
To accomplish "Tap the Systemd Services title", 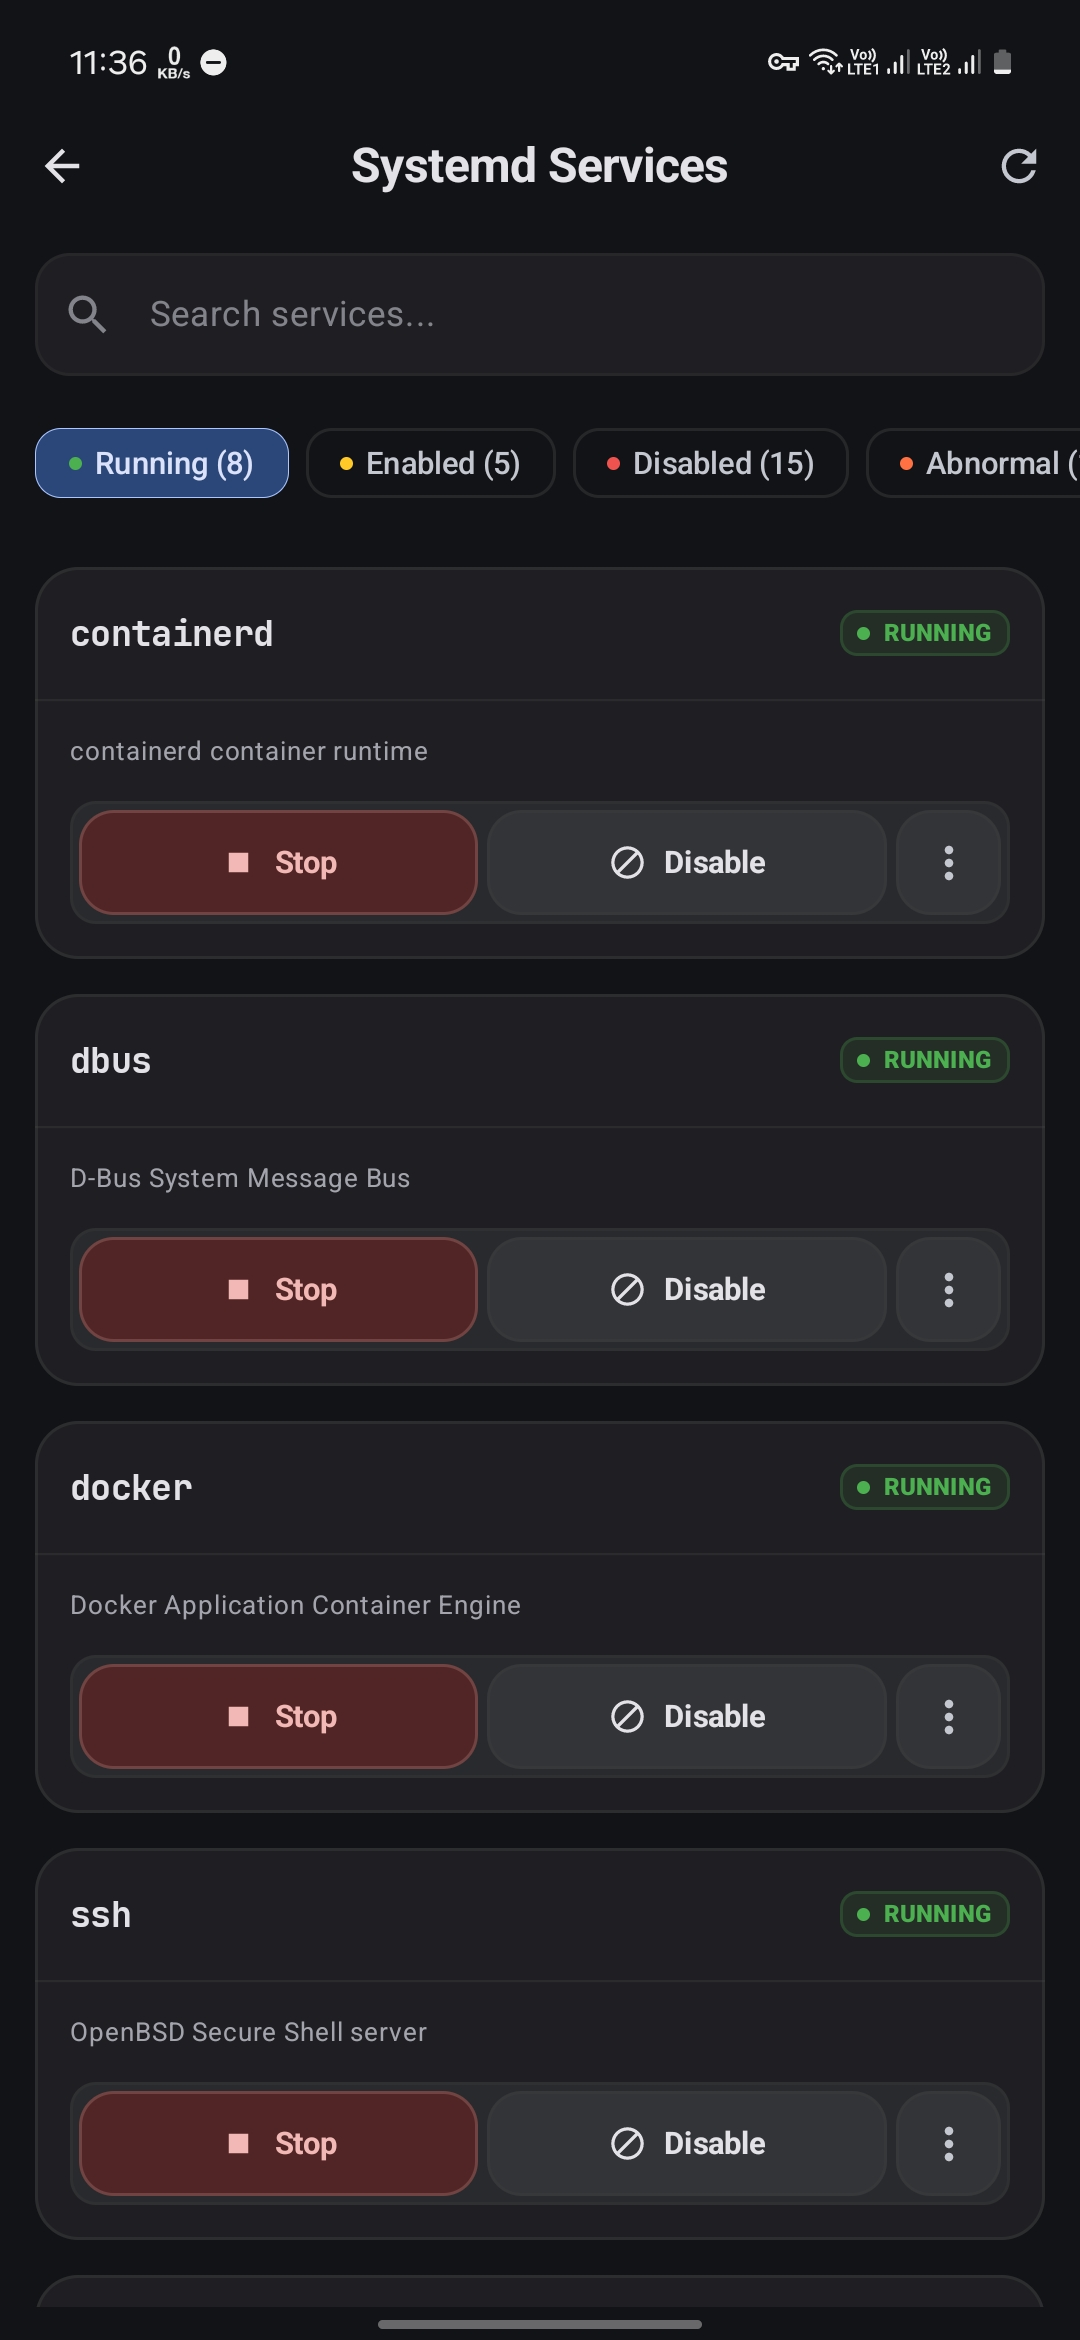I will click(539, 166).
